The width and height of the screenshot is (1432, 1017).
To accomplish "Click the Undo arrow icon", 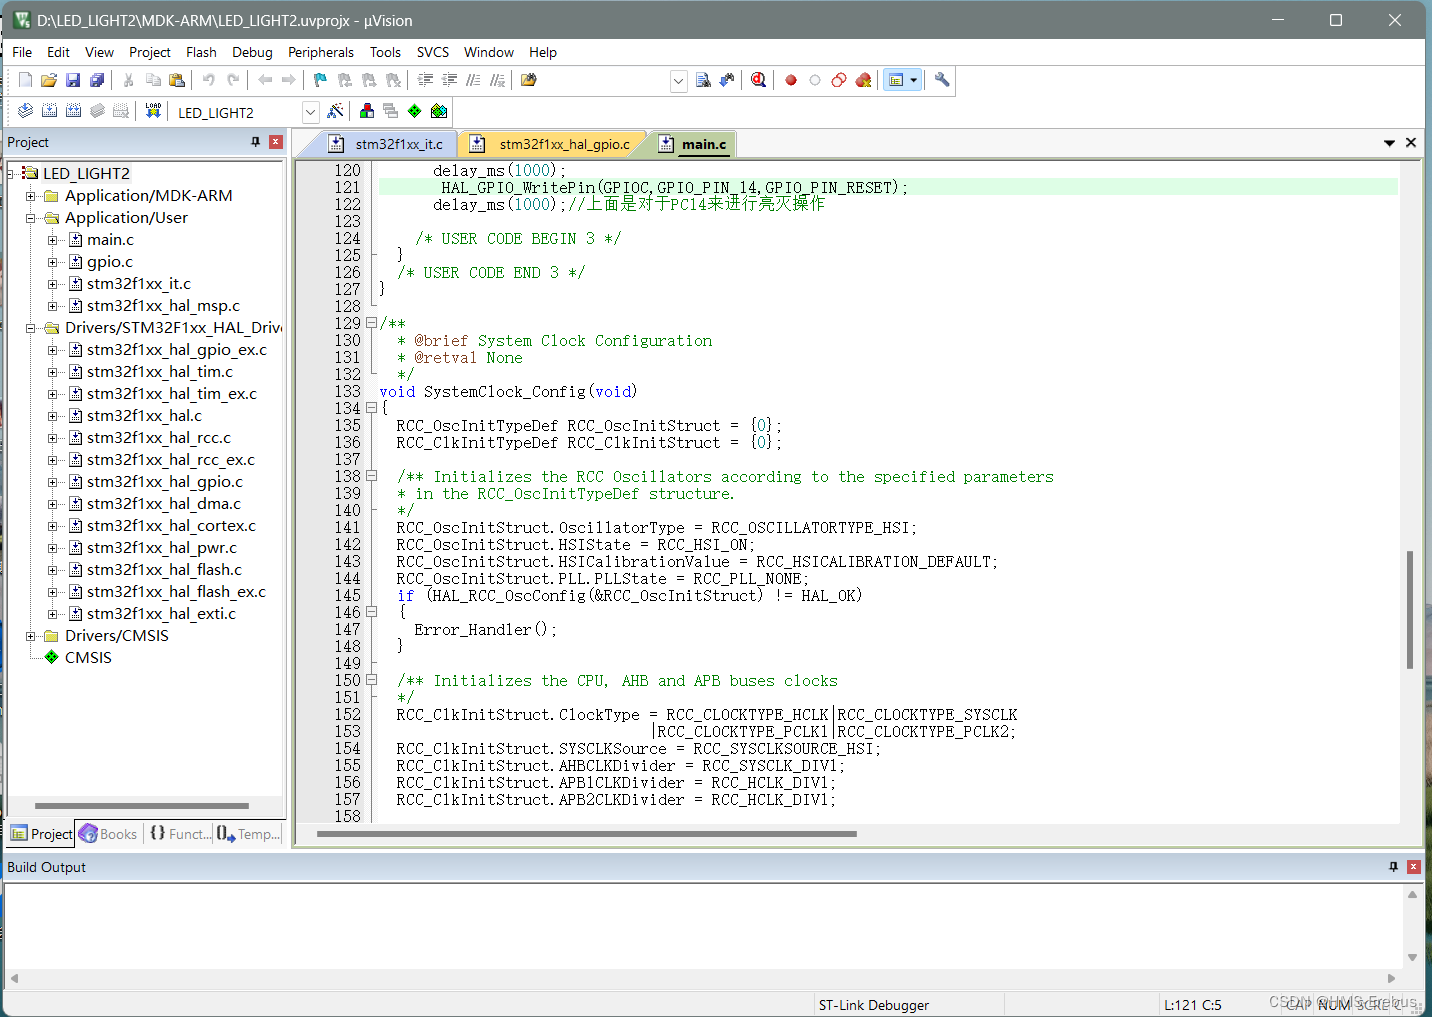I will coord(209,80).
